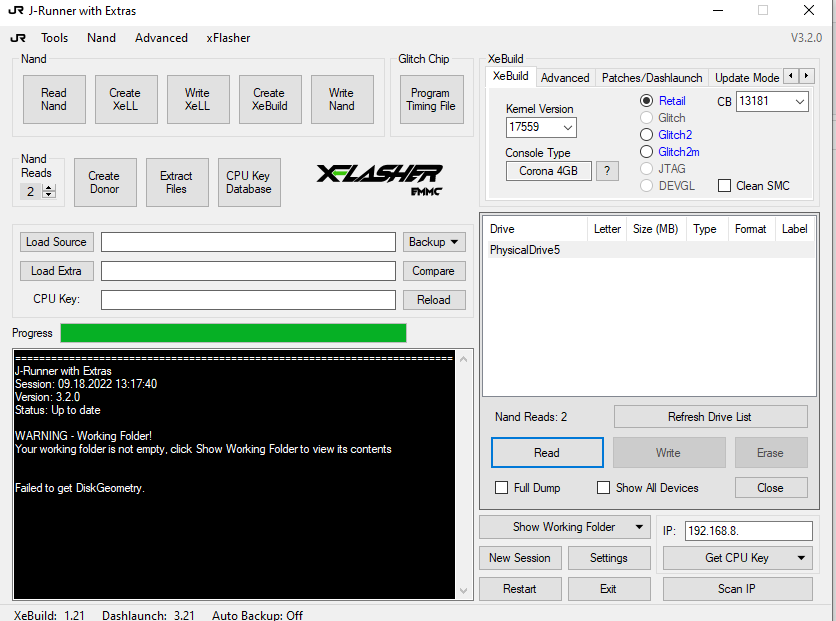Click the Create XeBuild button
This screenshot has height=621, width=836.
270,99
